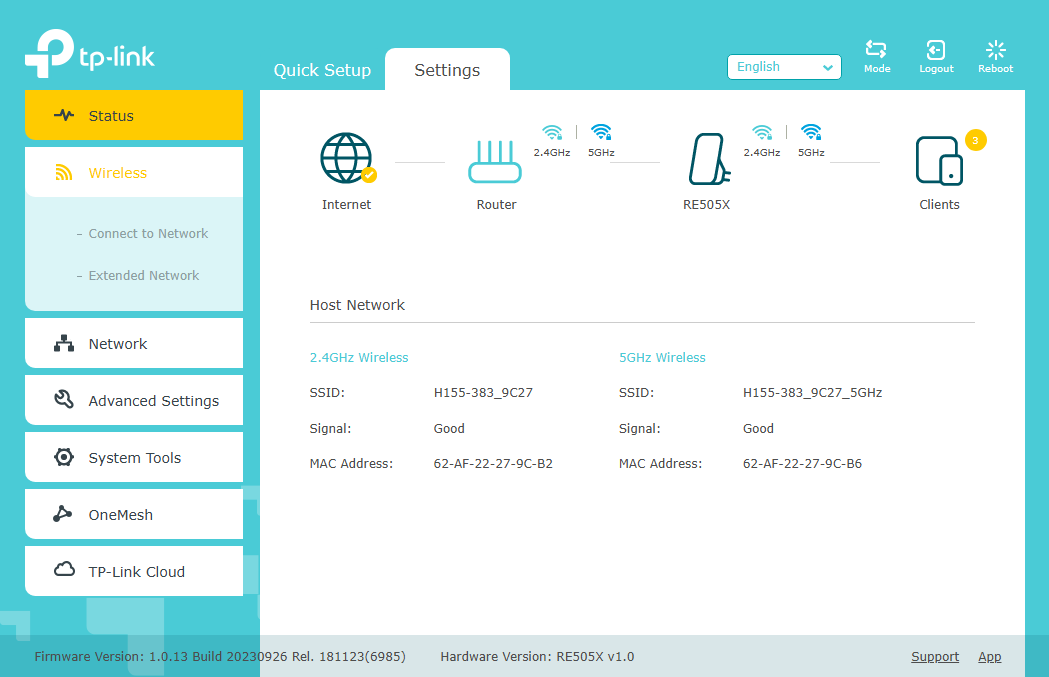Click the internet connected checkmark badge
The height and width of the screenshot is (677, 1049).
pyautogui.click(x=369, y=175)
